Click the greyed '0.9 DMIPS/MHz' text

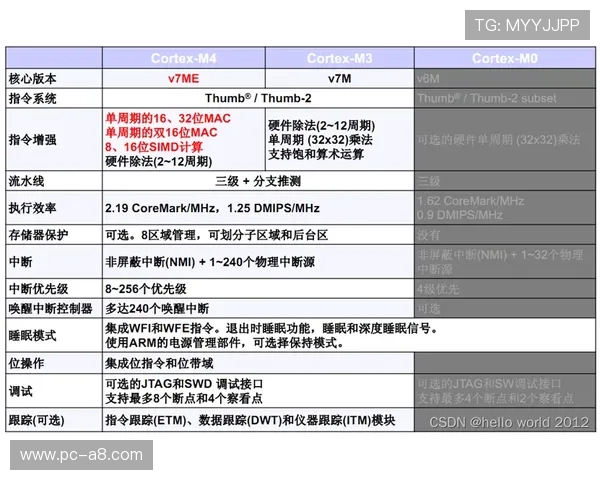(x=460, y=215)
